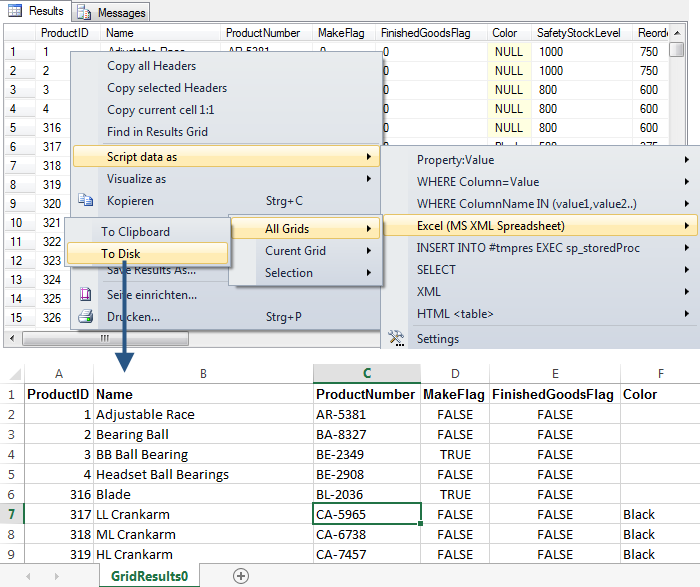The width and height of the screenshot is (700, 587).
Task: Open the GridResults0 sheet tab
Action: (150, 576)
